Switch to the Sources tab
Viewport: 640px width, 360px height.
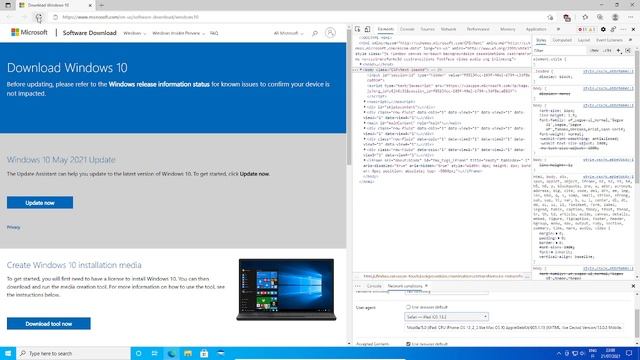(427, 29)
